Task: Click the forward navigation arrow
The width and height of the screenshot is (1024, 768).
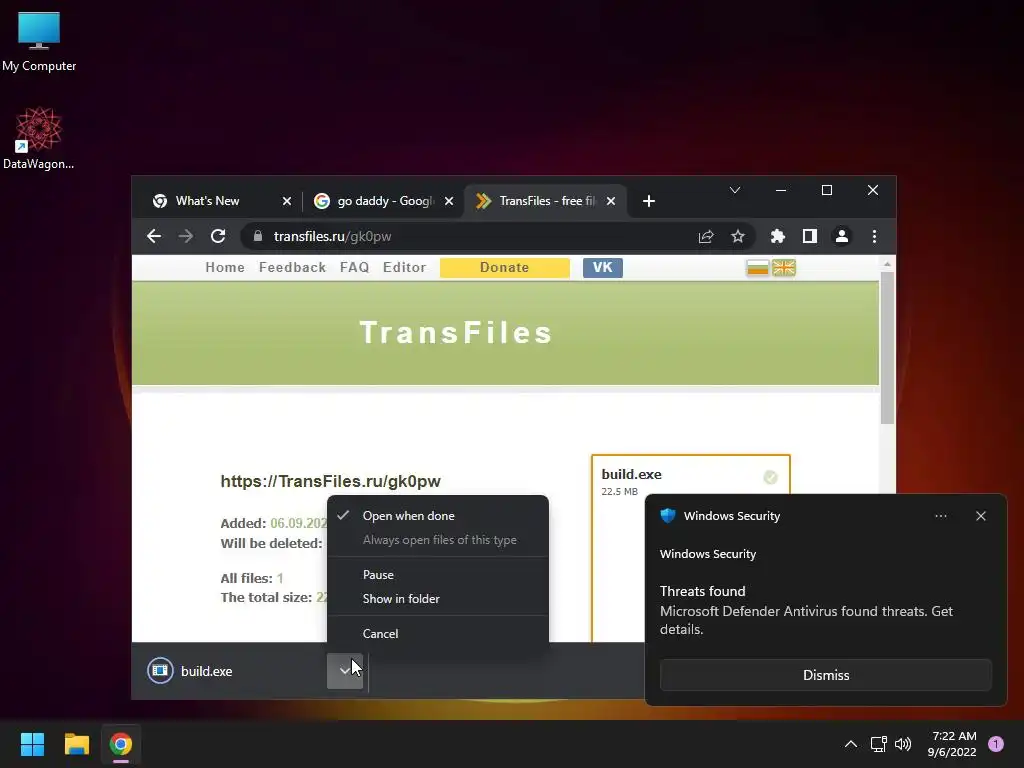Action: click(185, 236)
